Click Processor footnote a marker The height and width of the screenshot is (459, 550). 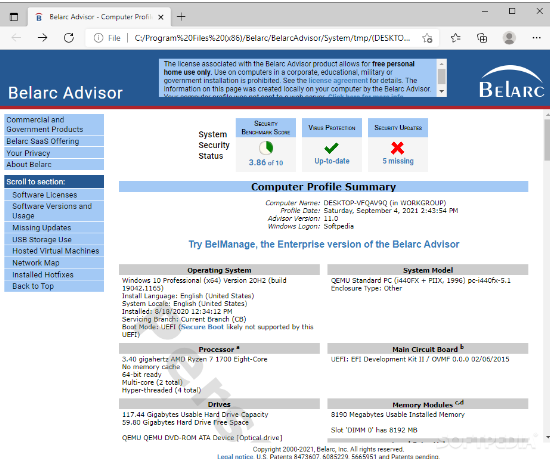(238, 347)
